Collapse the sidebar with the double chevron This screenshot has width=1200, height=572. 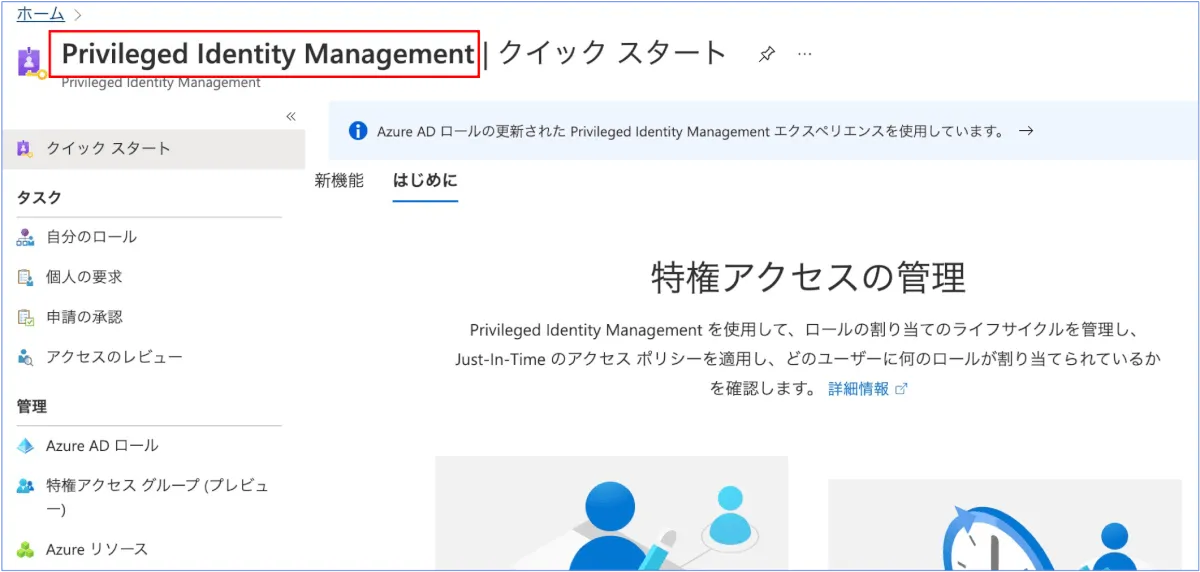pyautogui.click(x=291, y=116)
